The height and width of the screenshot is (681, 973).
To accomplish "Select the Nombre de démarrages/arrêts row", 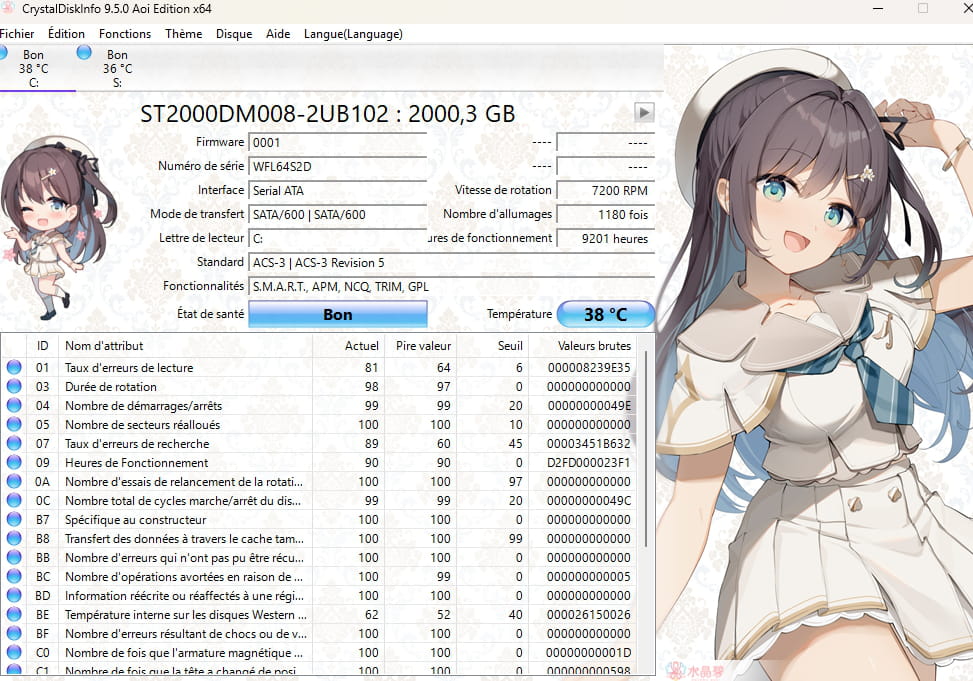I will [319, 405].
